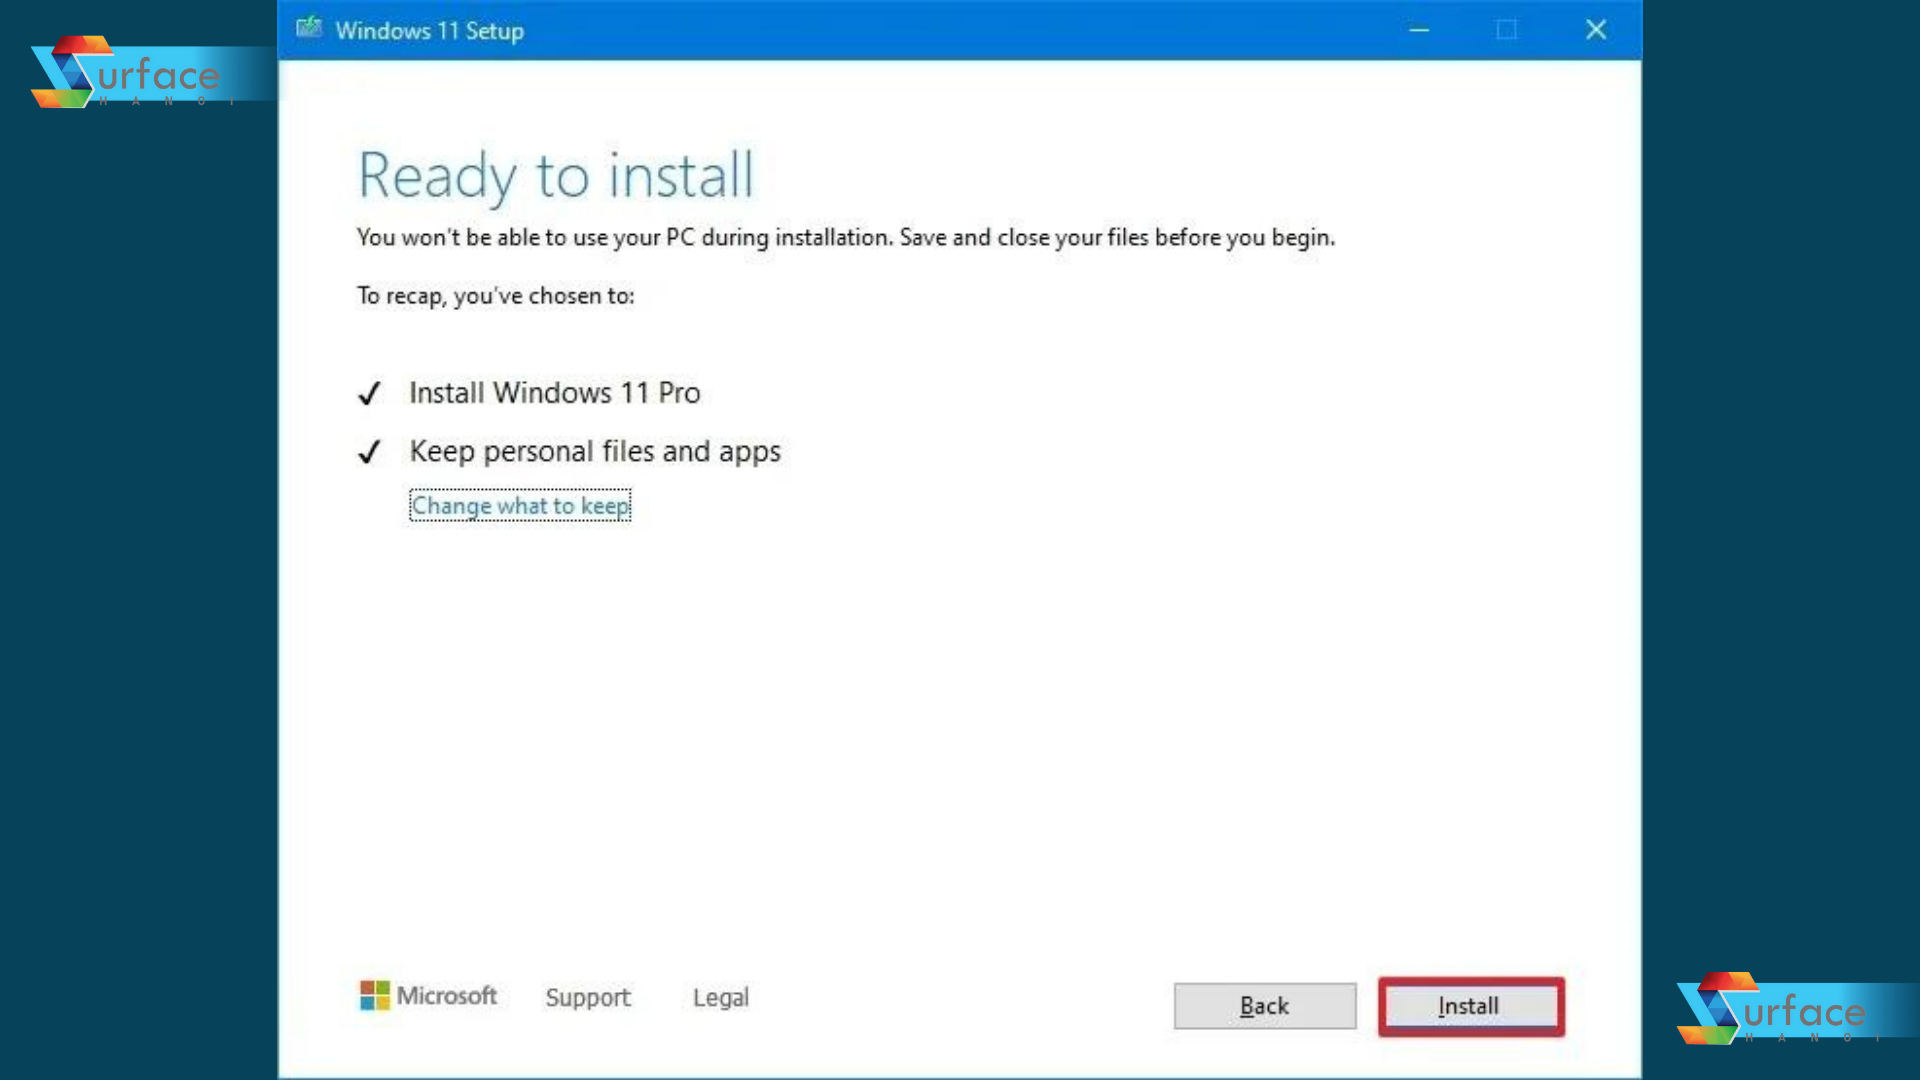Click the 'Install Windows 11 Pro' text
The width and height of the screenshot is (1920, 1080).
coord(554,393)
